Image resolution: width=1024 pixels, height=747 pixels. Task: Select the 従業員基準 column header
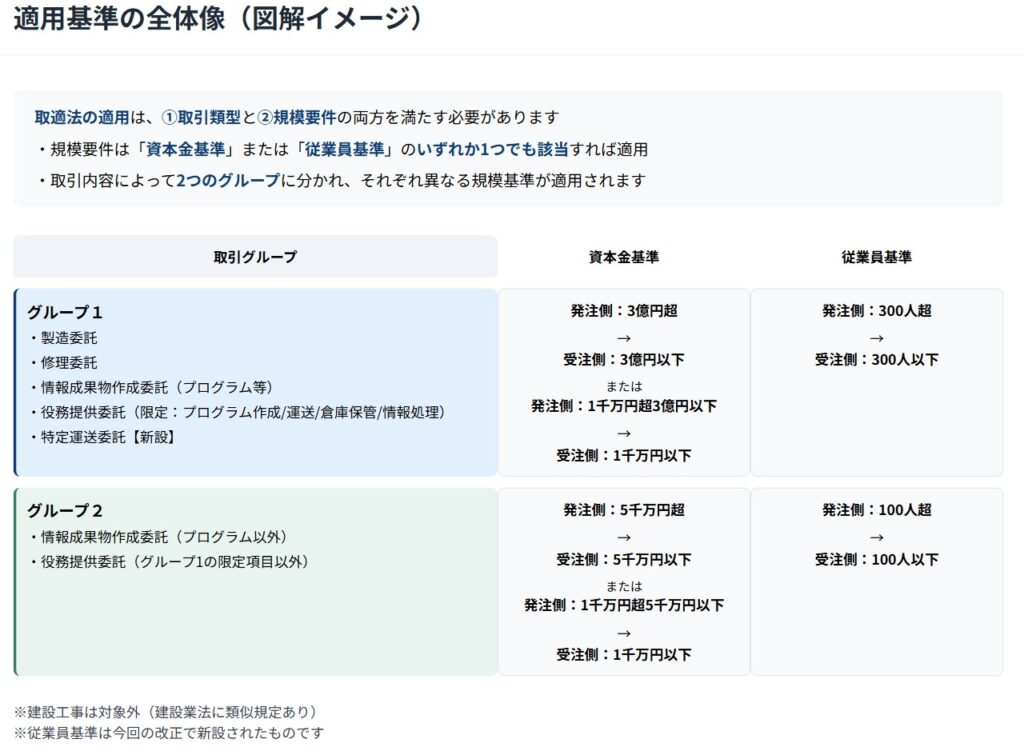(x=876, y=257)
